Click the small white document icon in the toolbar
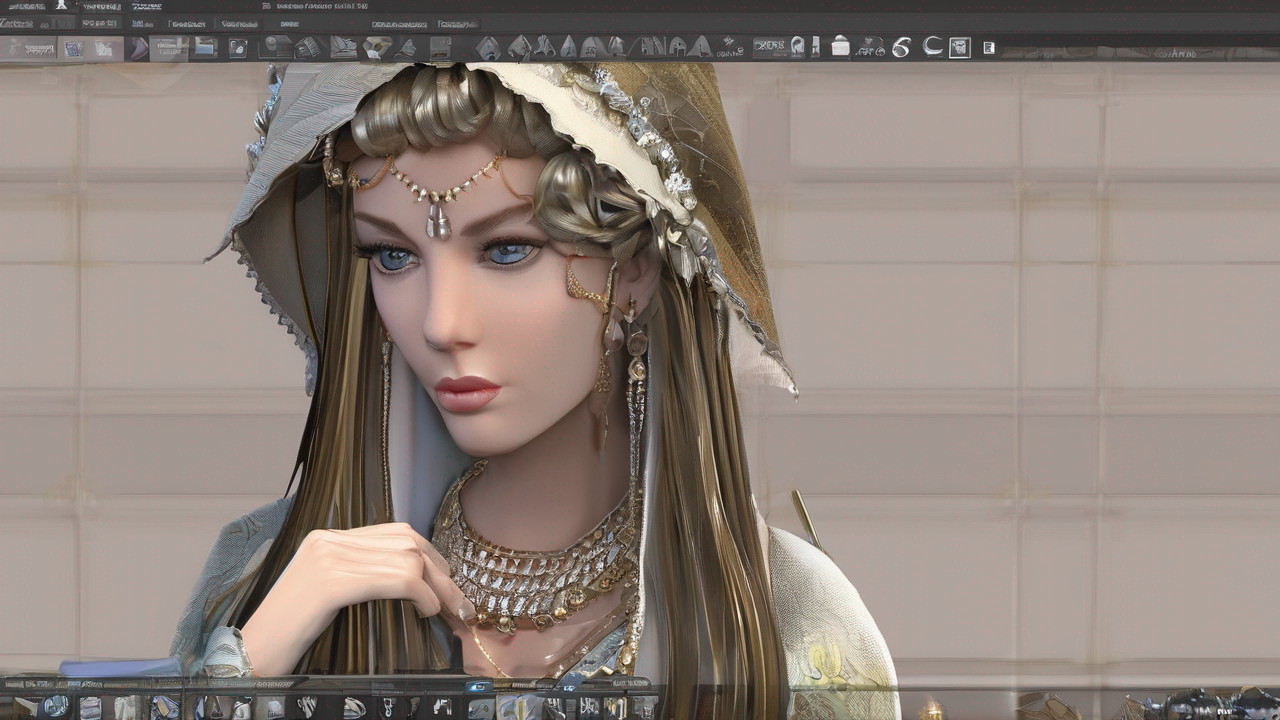Viewport: 1280px width, 720px height. coord(989,47)
